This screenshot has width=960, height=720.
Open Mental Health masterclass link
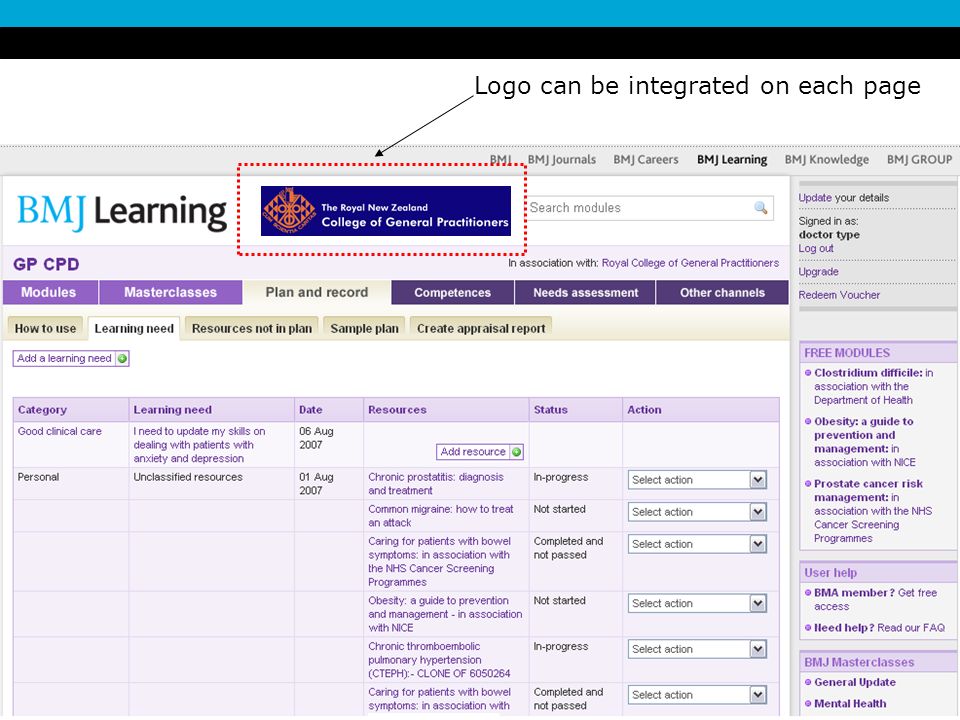(x=849, y=703)
